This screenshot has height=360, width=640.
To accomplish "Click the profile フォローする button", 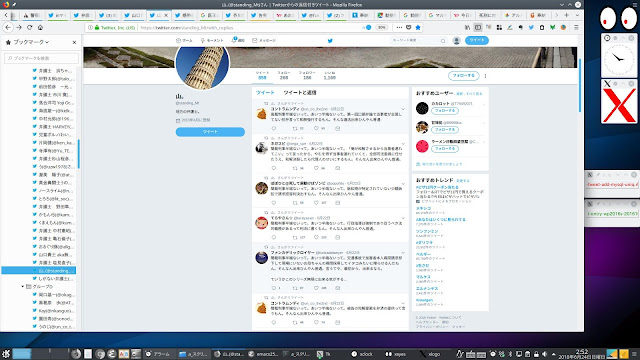I will point(463,76).
